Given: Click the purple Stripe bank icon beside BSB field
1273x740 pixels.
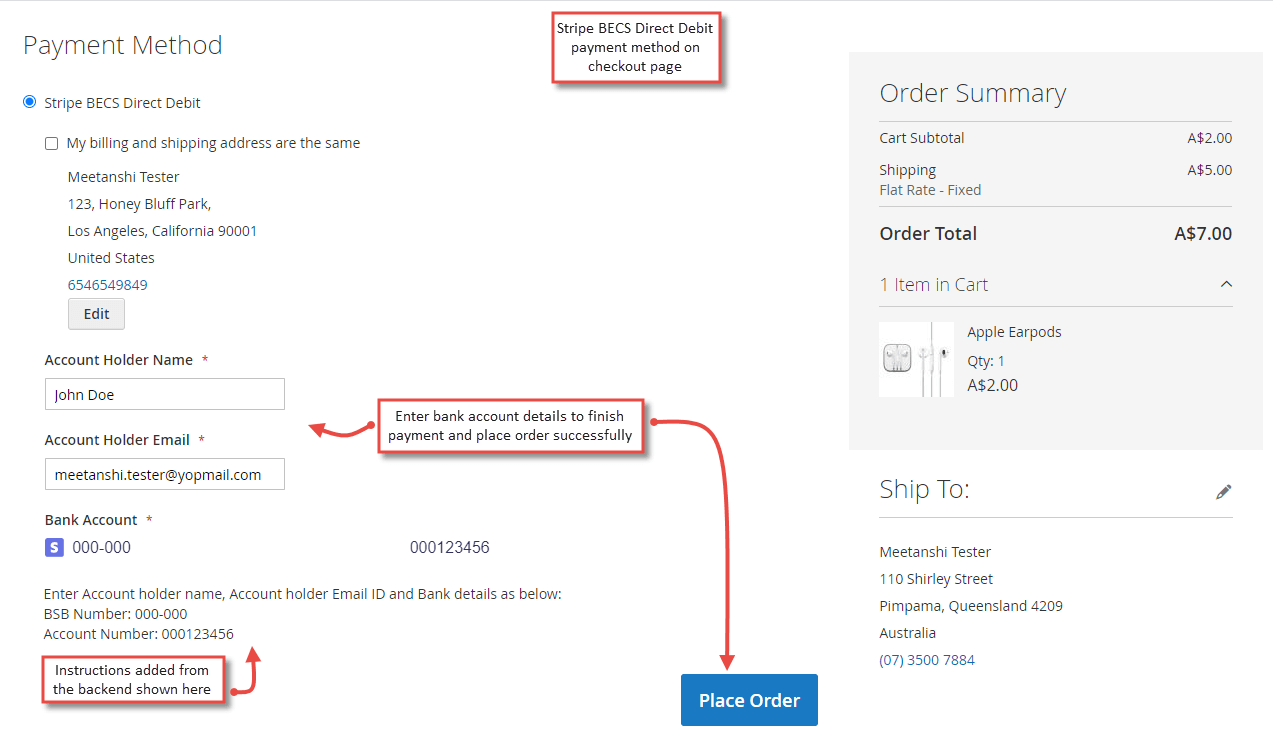Looking at the screenshot, I should 53,547.
